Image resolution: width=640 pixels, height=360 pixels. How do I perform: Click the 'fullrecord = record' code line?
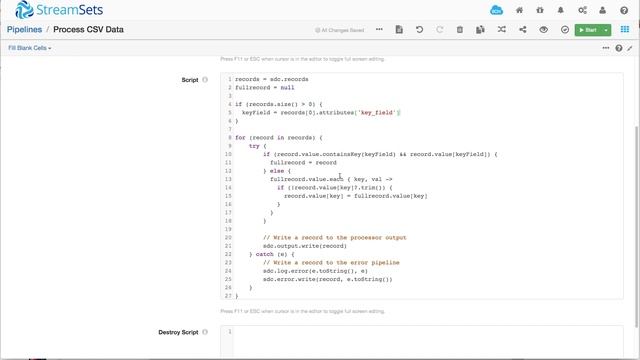pyautogui.click(x=303, y=162)
